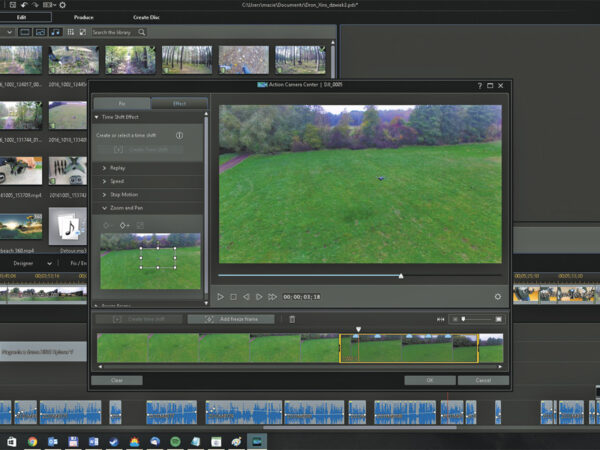Adjust the timeline zoom slider handle

pos(463,319)
